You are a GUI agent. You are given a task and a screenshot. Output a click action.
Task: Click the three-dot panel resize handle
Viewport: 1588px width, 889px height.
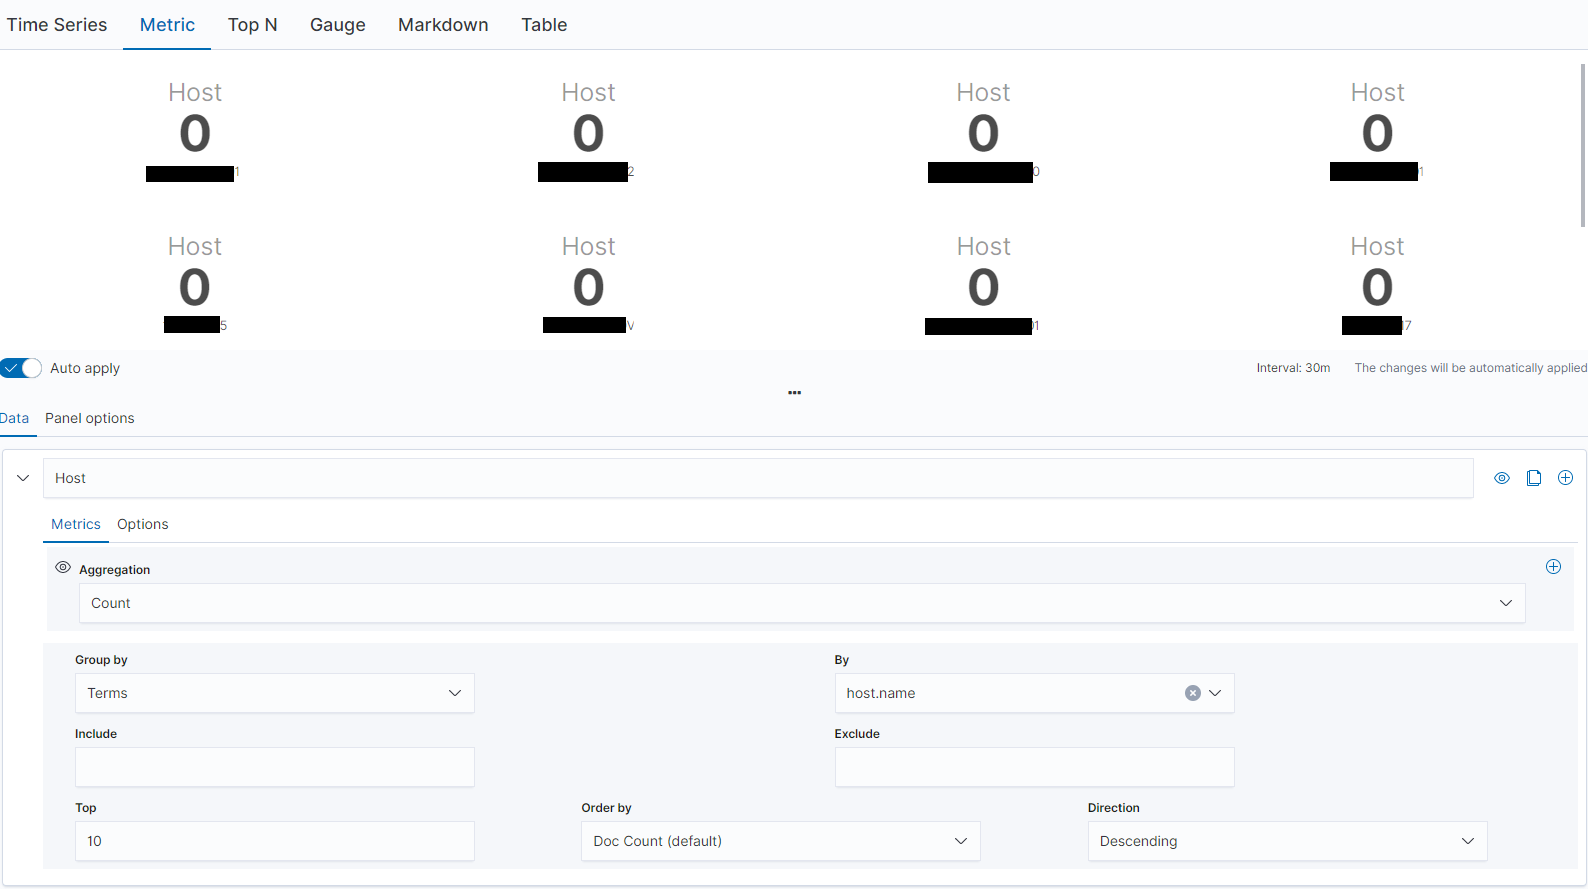[x=794, y=393]
